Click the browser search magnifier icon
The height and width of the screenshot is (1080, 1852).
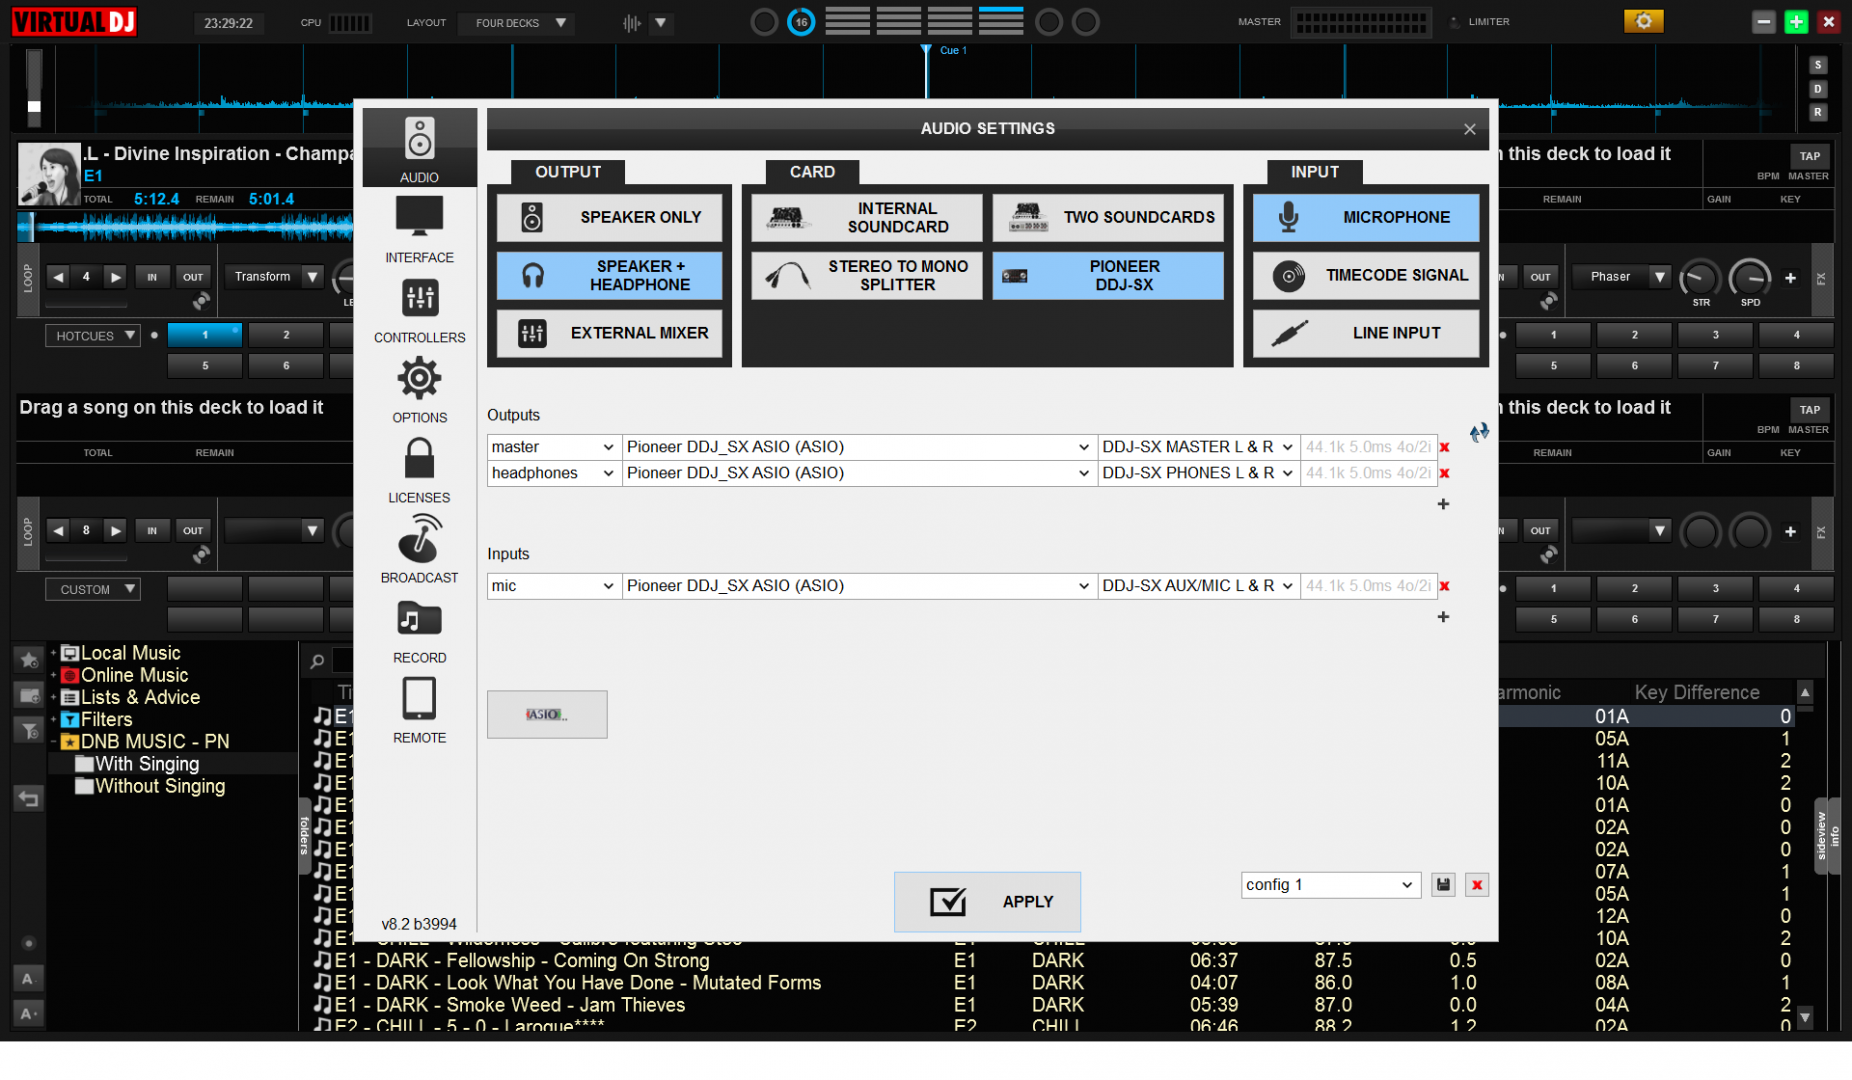click(x=317, y=660)
